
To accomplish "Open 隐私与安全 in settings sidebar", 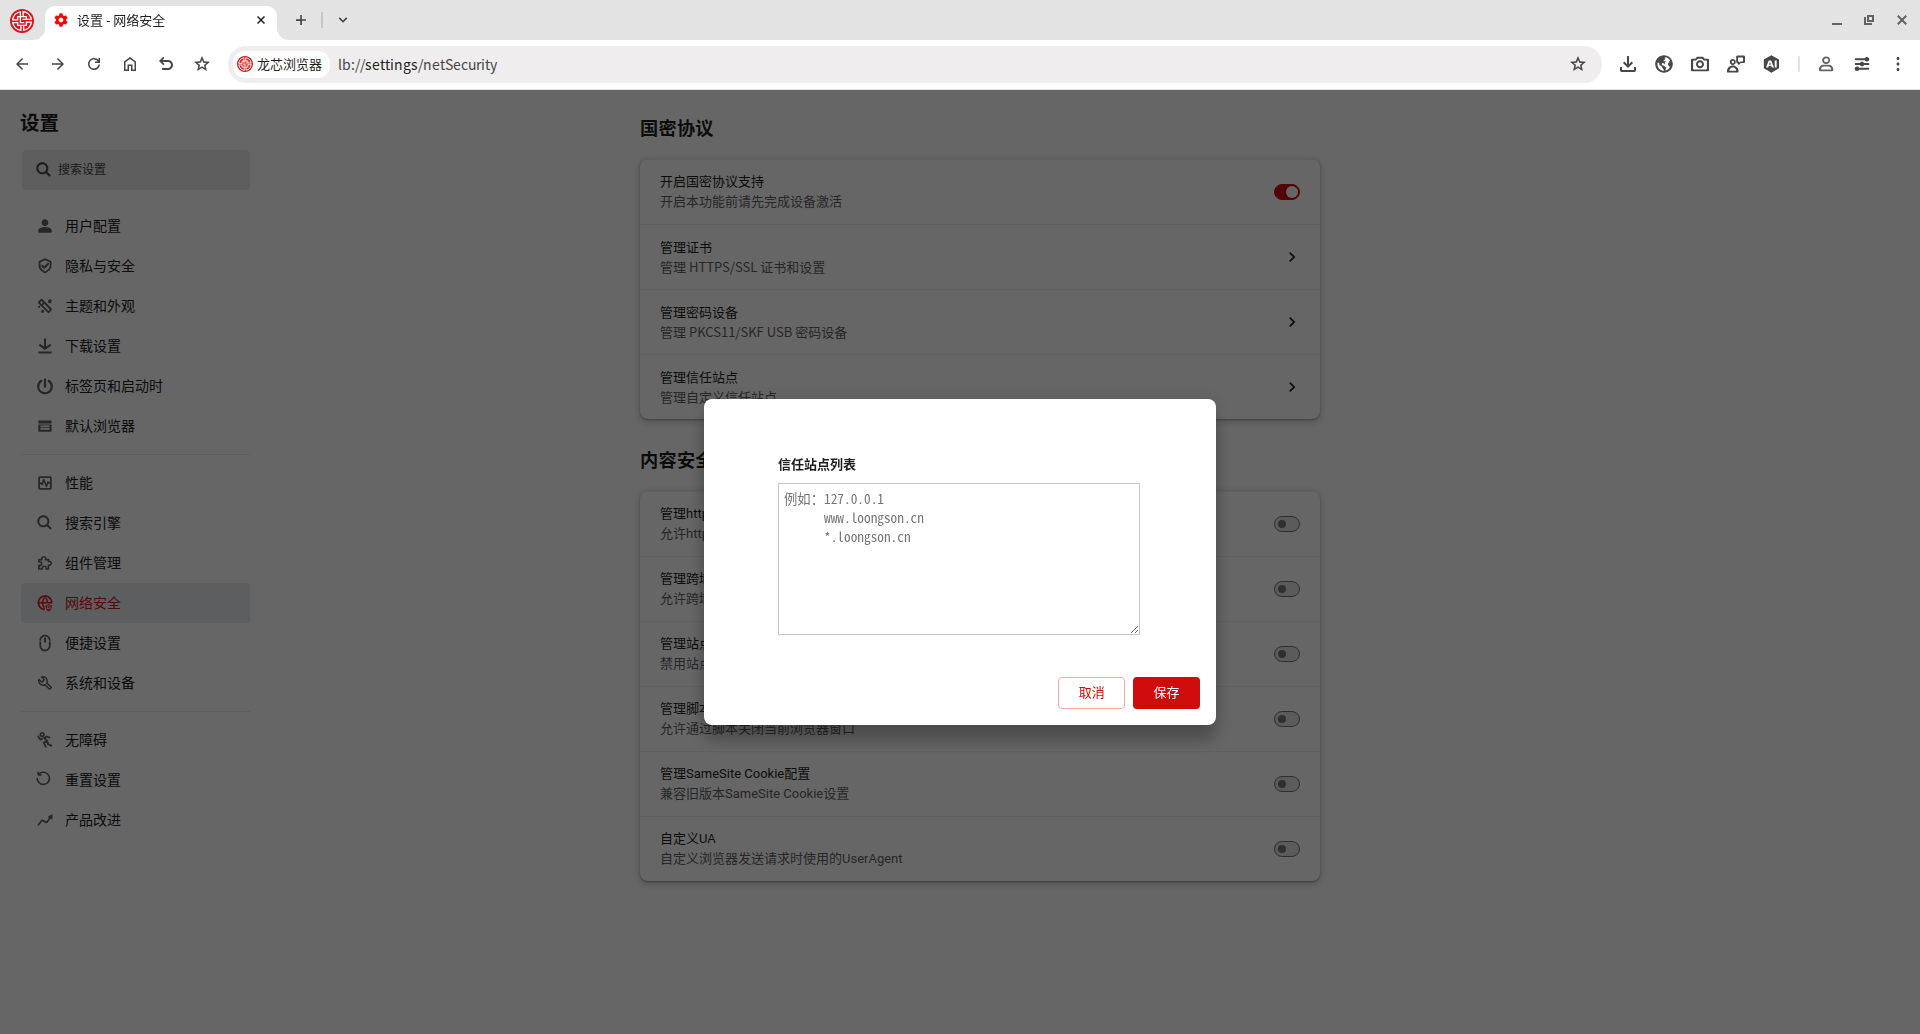I will tap(99, 266).
